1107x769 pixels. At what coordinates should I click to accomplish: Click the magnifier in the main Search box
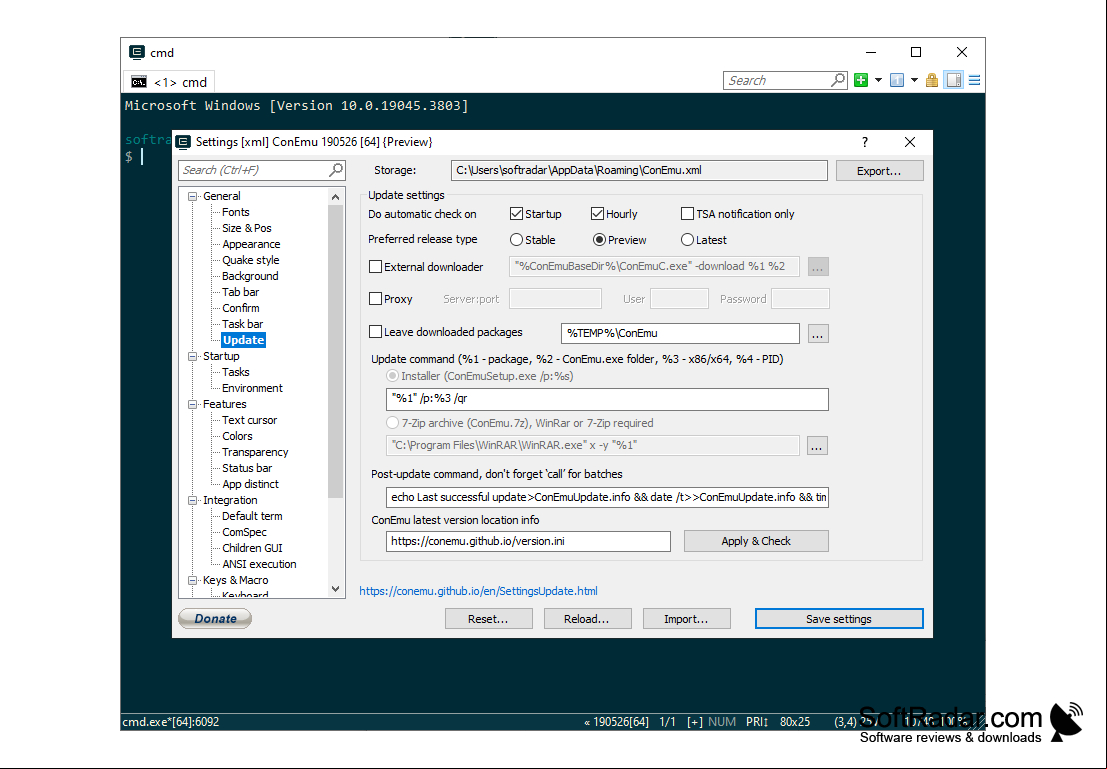point(838,80)
